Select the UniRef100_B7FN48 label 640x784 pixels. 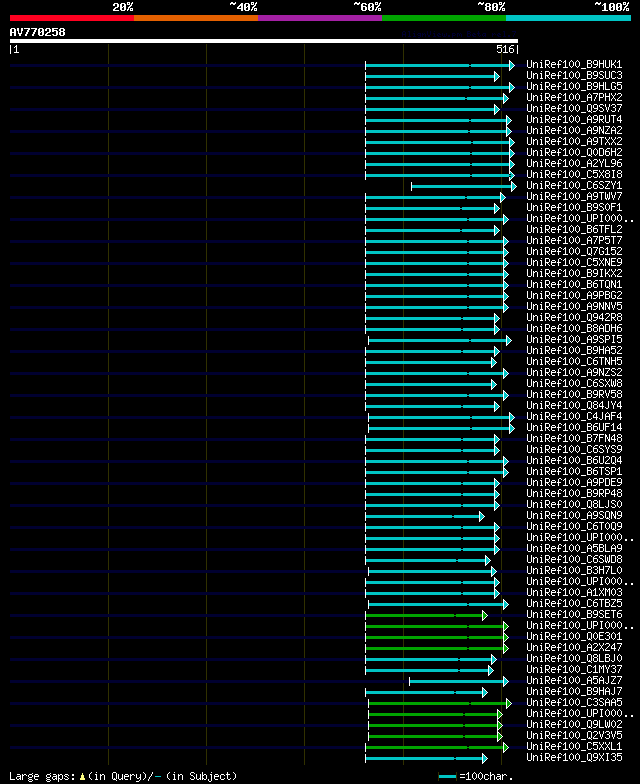(574, 438)
